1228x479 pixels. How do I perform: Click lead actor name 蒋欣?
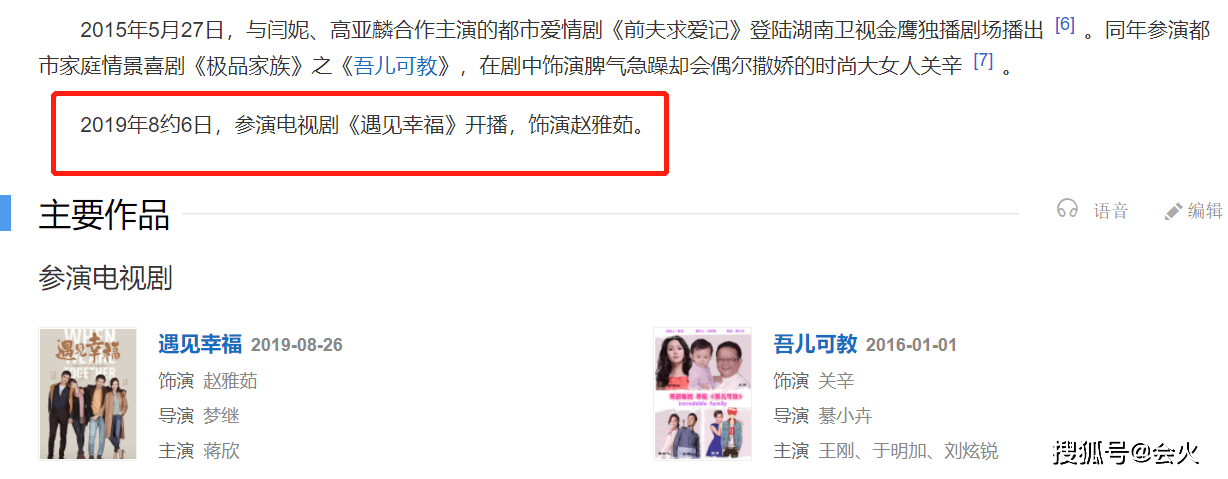[x=221, y=451]
